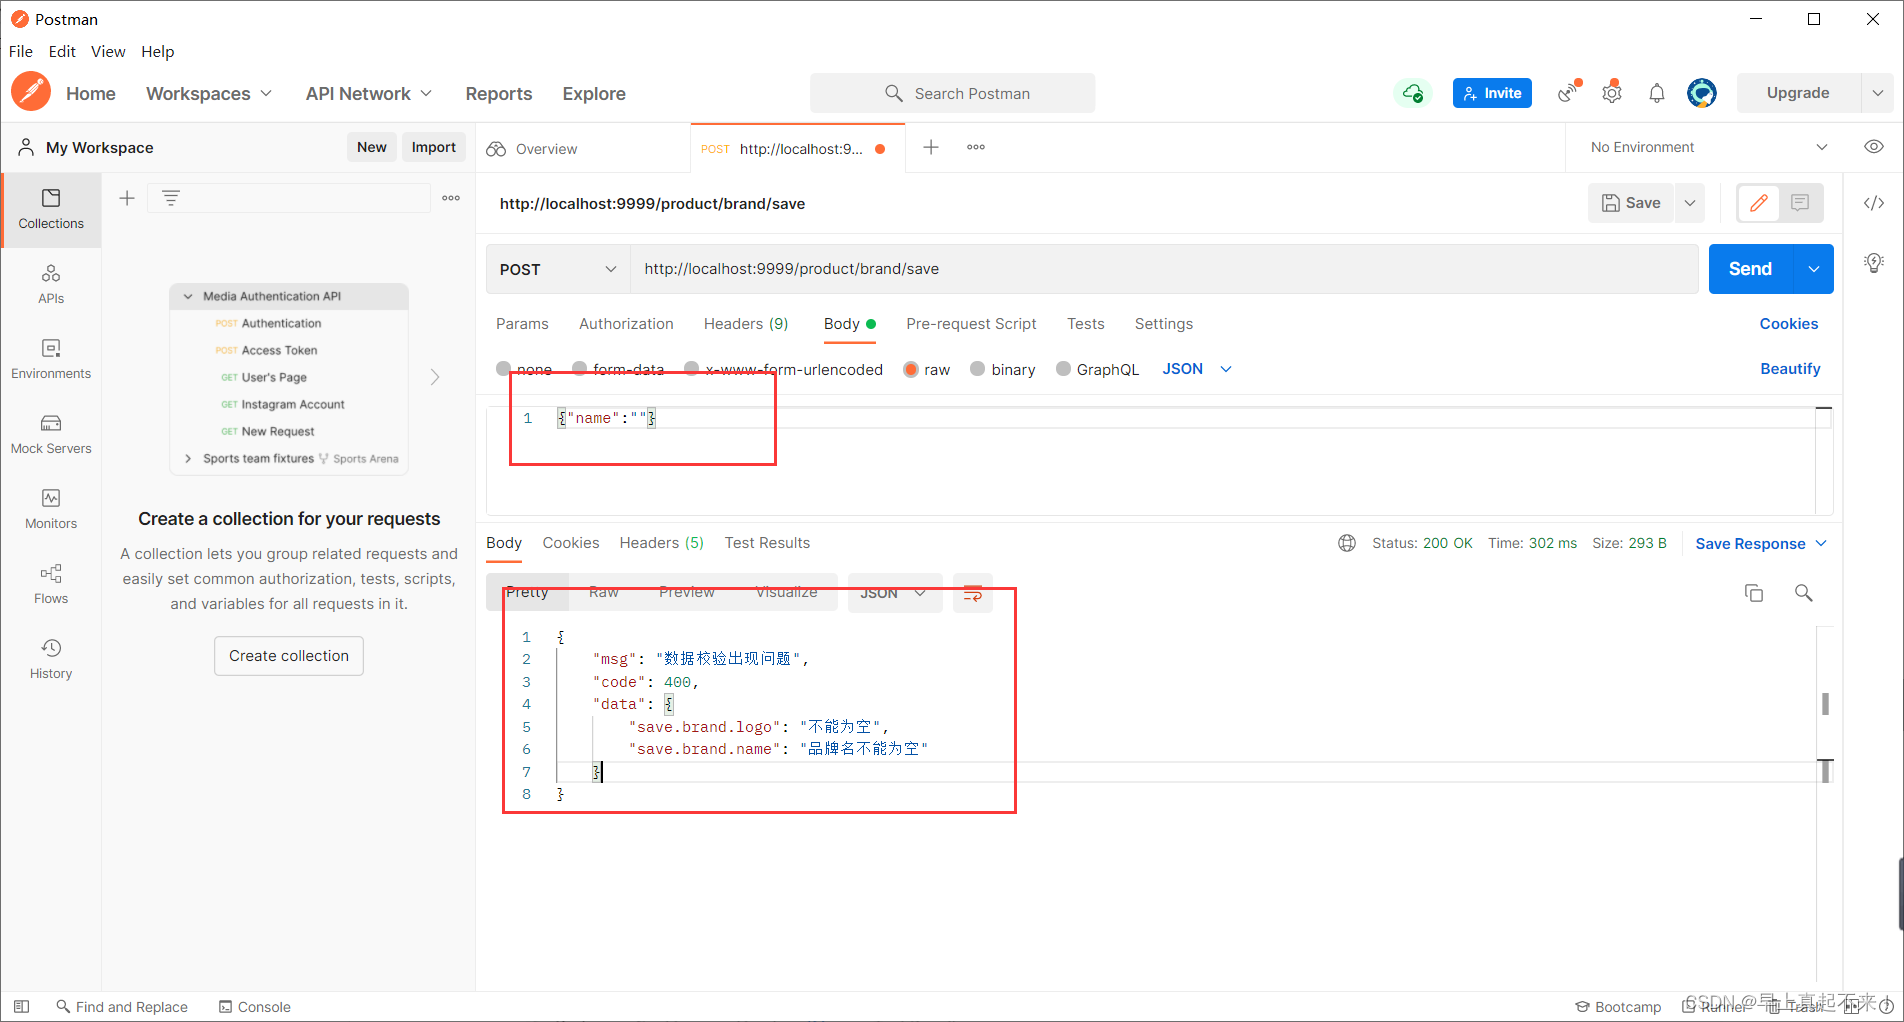This screenshot has height=1022, width=1904.
Task: Open the response JSON format dropdown
Action: pyautogui.click(x=894, y=593)
